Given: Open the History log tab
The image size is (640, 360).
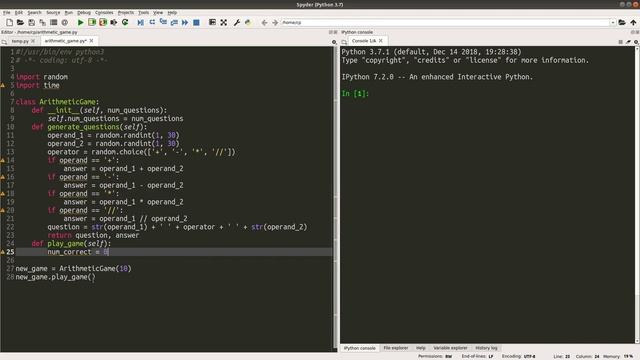Looking at the screenshot, I should pos(486,348).
